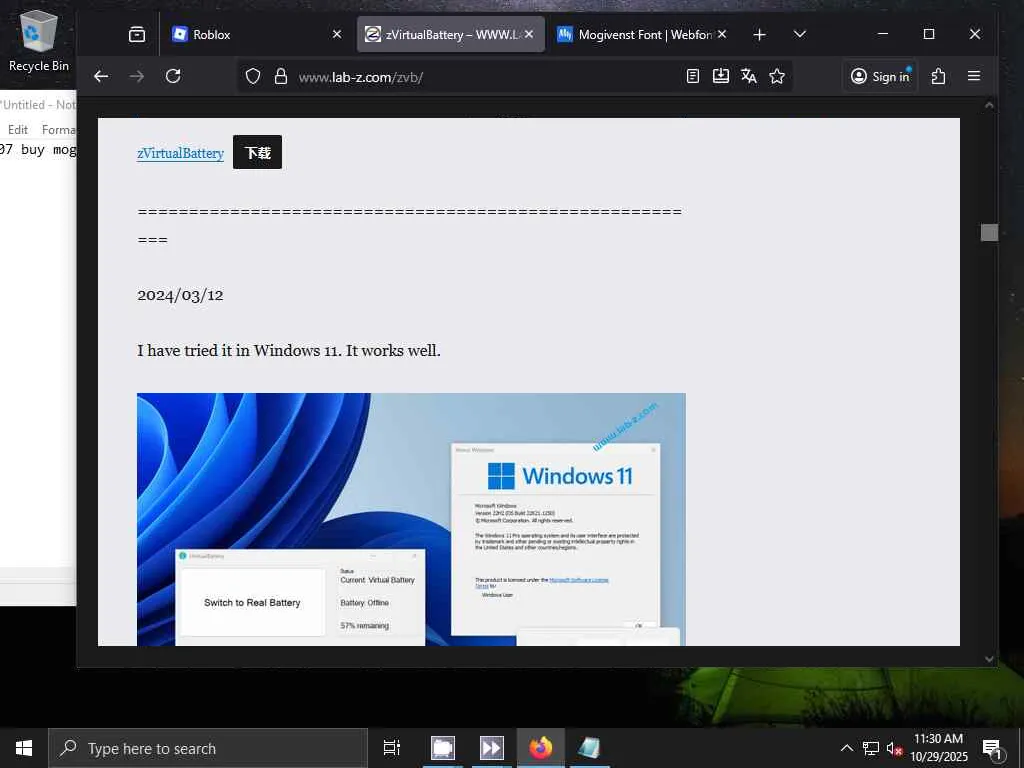Open Firefox application menu
1024x768 pixels.
pyautogui.click(x=974, y=76)
